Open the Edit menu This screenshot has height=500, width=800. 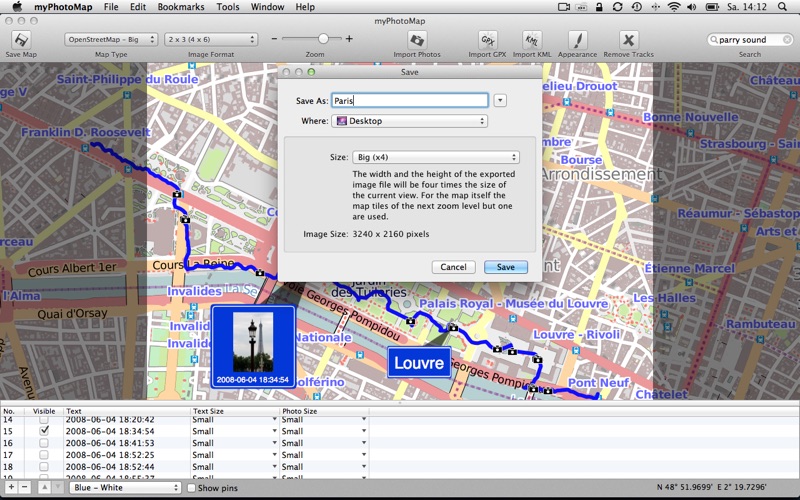point(138,7)
